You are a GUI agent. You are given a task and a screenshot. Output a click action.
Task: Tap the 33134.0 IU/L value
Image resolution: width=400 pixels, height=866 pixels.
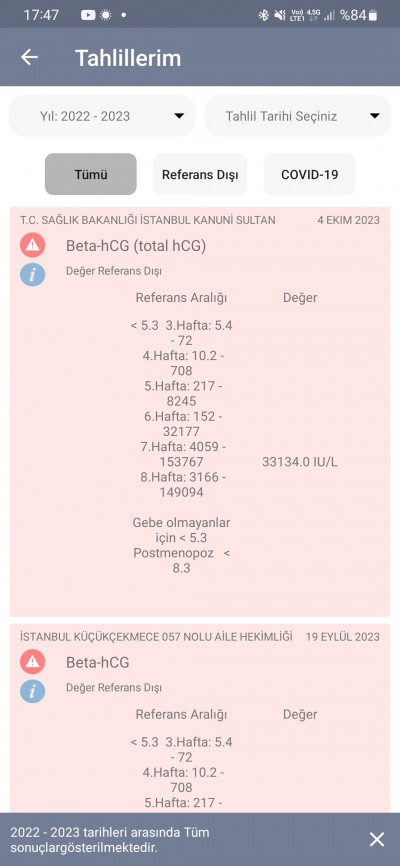300,462
